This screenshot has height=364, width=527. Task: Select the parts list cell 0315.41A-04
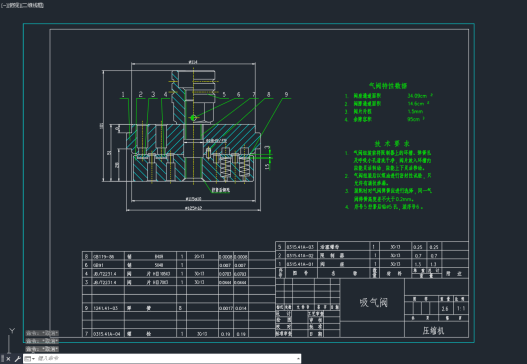coord(107,334)
